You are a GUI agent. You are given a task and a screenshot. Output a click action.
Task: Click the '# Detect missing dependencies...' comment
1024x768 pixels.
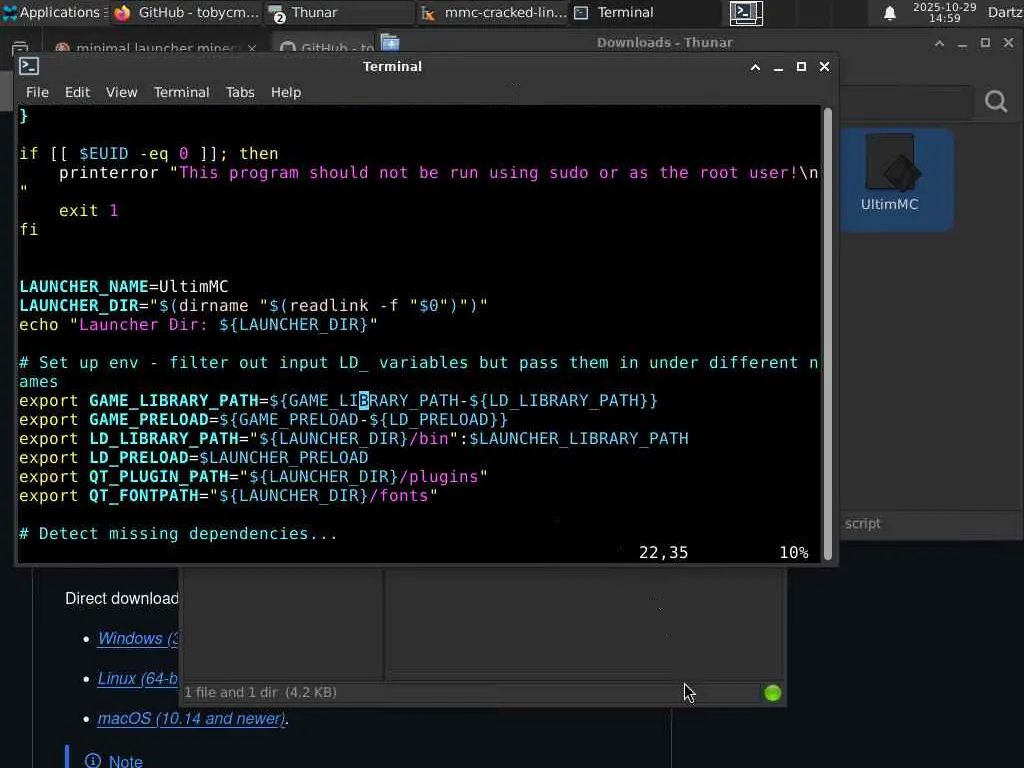pyautogui.click(x=178, y=534)
